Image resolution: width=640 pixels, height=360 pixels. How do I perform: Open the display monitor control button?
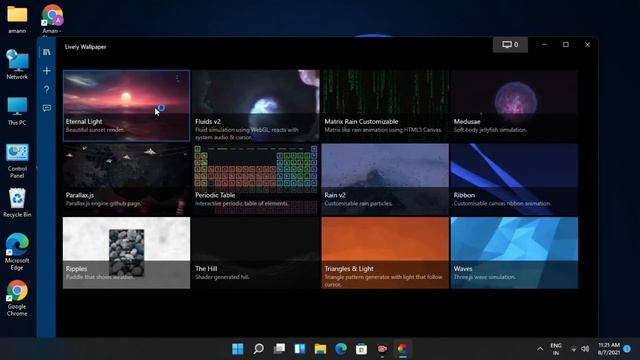pyautogui.click(x=510, y=44)
